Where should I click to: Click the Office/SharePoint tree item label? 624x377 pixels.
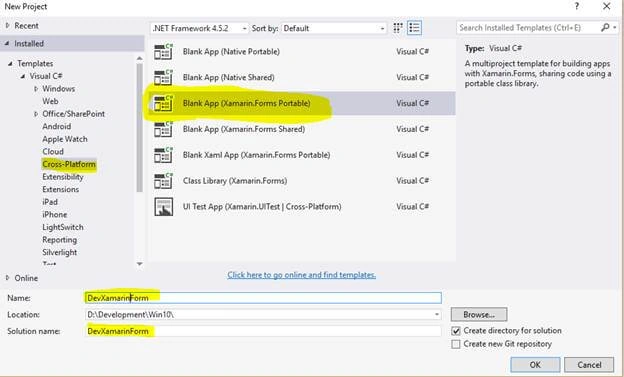(73, 114)
